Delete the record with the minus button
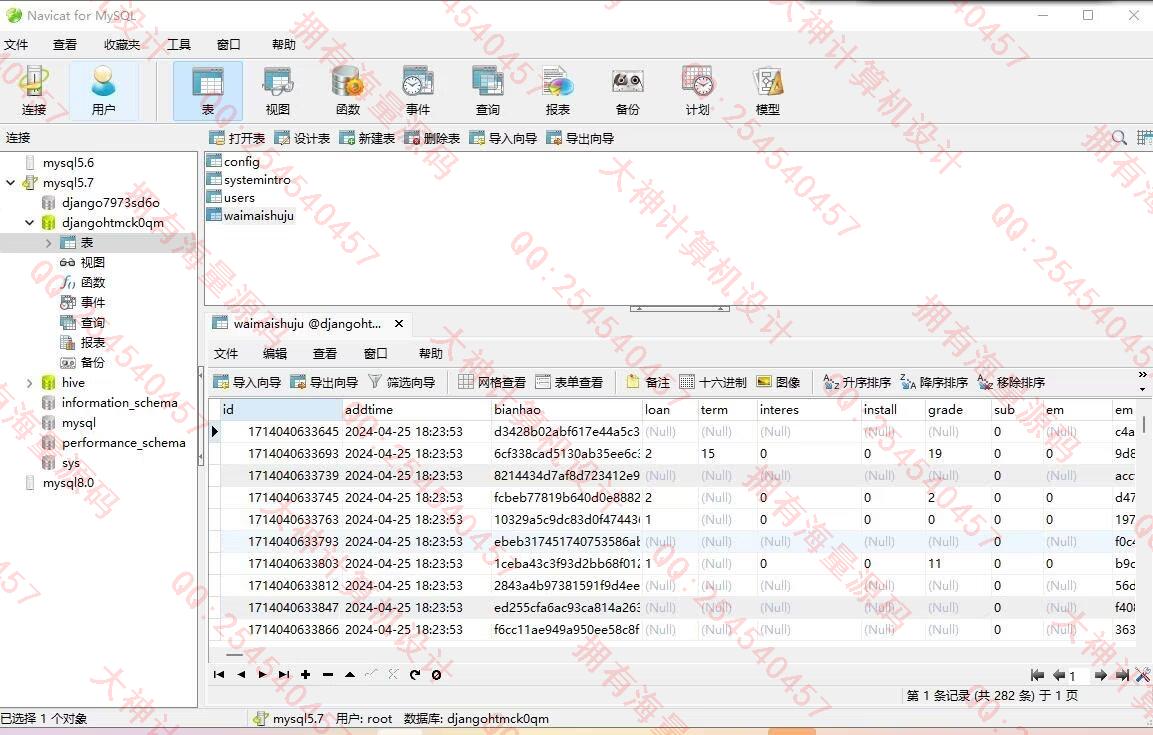1153x735 pixels. [x=328, y=675]
